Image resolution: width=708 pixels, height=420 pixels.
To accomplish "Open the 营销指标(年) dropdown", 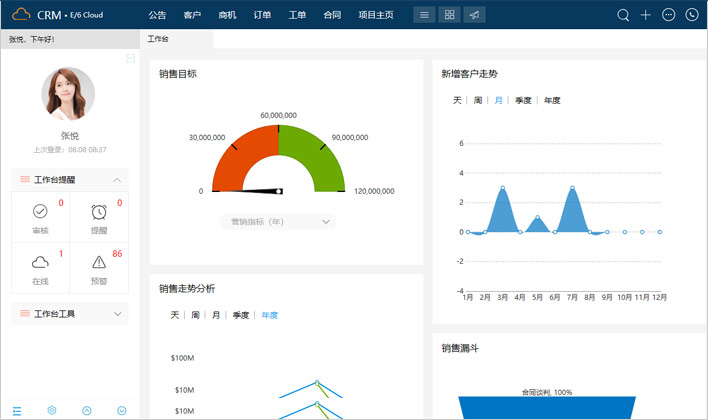I will [x=278, y=222].
